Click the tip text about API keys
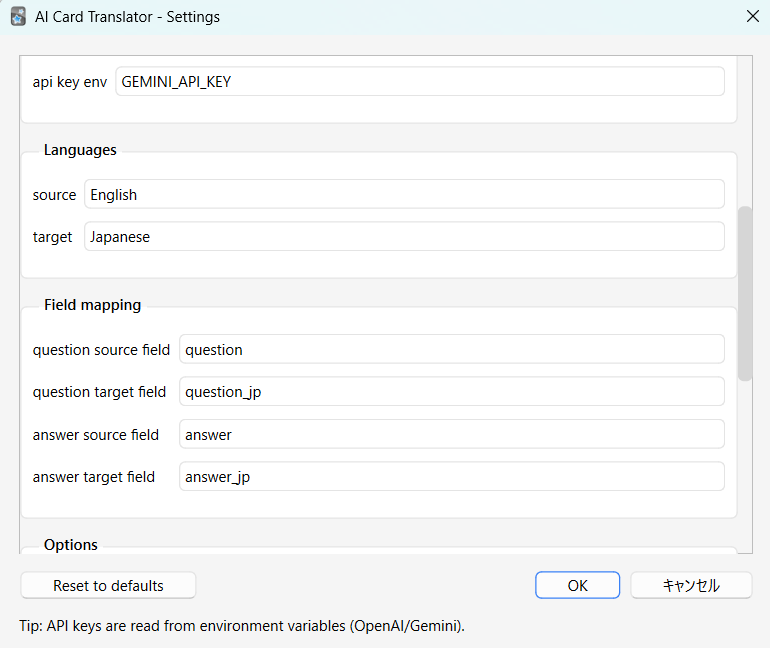770x648 pixels. (x=242, y=626)
